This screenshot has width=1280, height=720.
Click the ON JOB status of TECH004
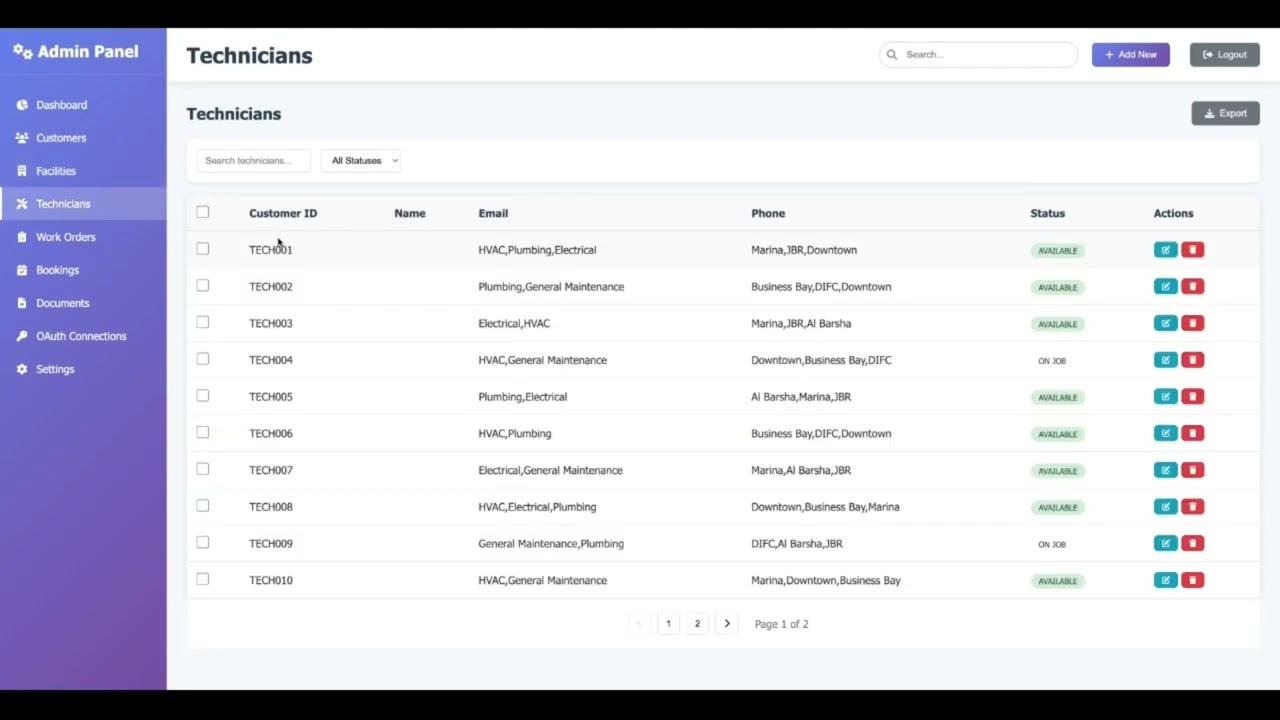coord(1052,361)
